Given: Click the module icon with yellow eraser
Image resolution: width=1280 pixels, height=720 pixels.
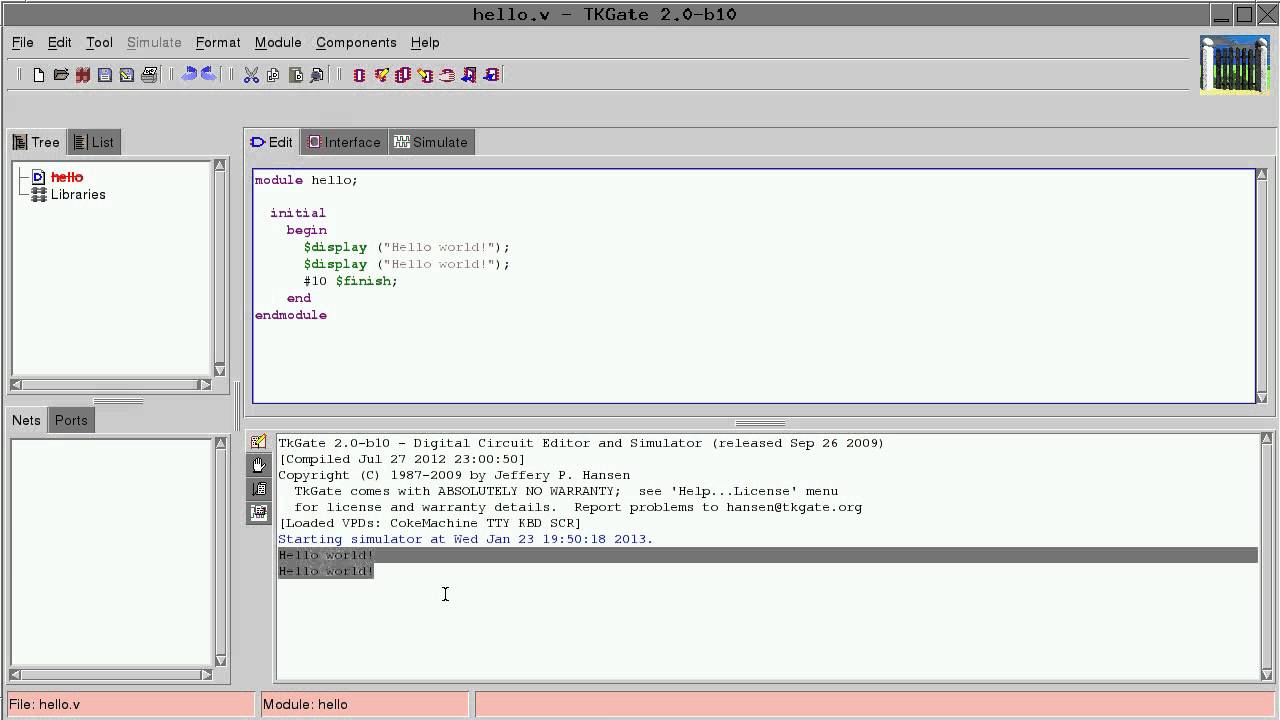Looking at the screenshot, I should click(x=425, y=75).
